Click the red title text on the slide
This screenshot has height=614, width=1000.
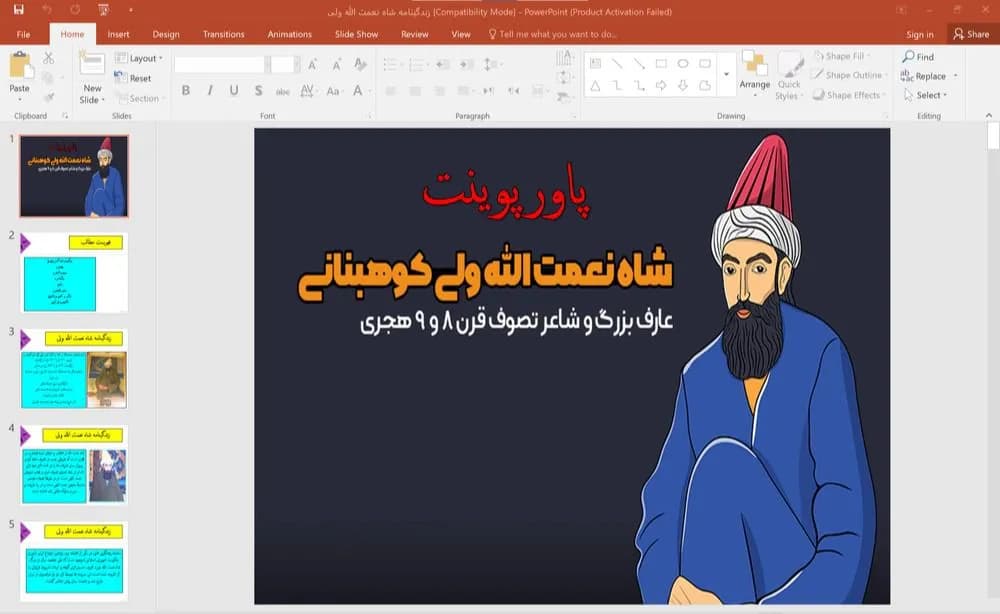[x=506, y=194]
